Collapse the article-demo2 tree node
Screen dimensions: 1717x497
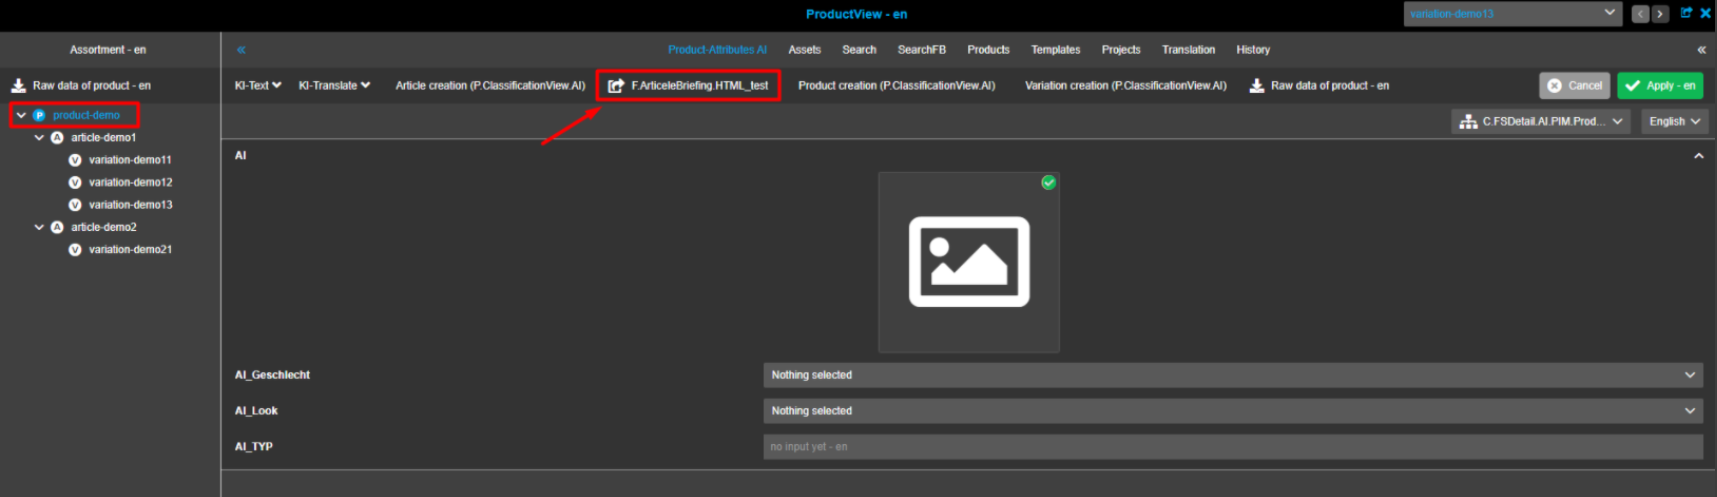pyautogui.click(x=39, y=227)
